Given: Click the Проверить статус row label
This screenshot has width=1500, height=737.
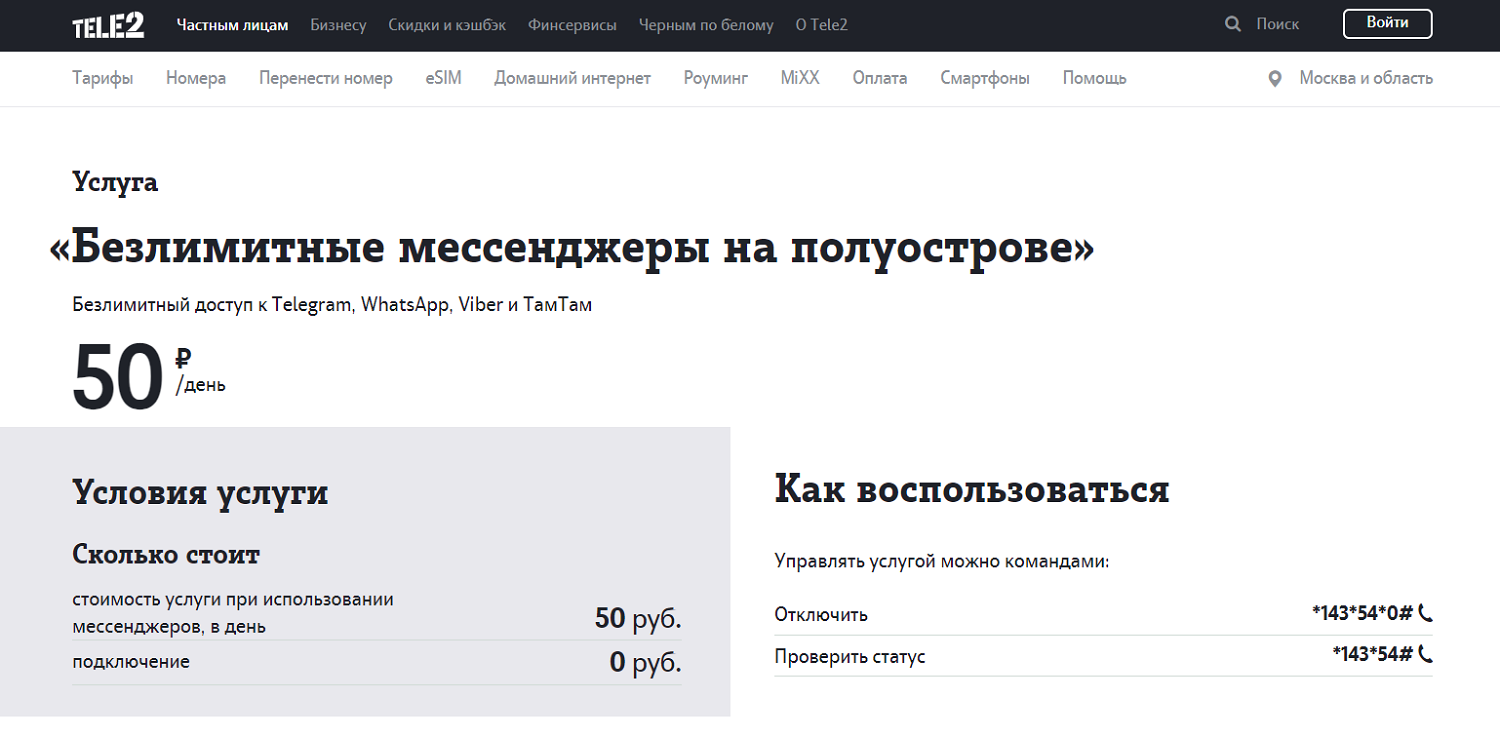Looking at the screenshot, I should point(850,657).
